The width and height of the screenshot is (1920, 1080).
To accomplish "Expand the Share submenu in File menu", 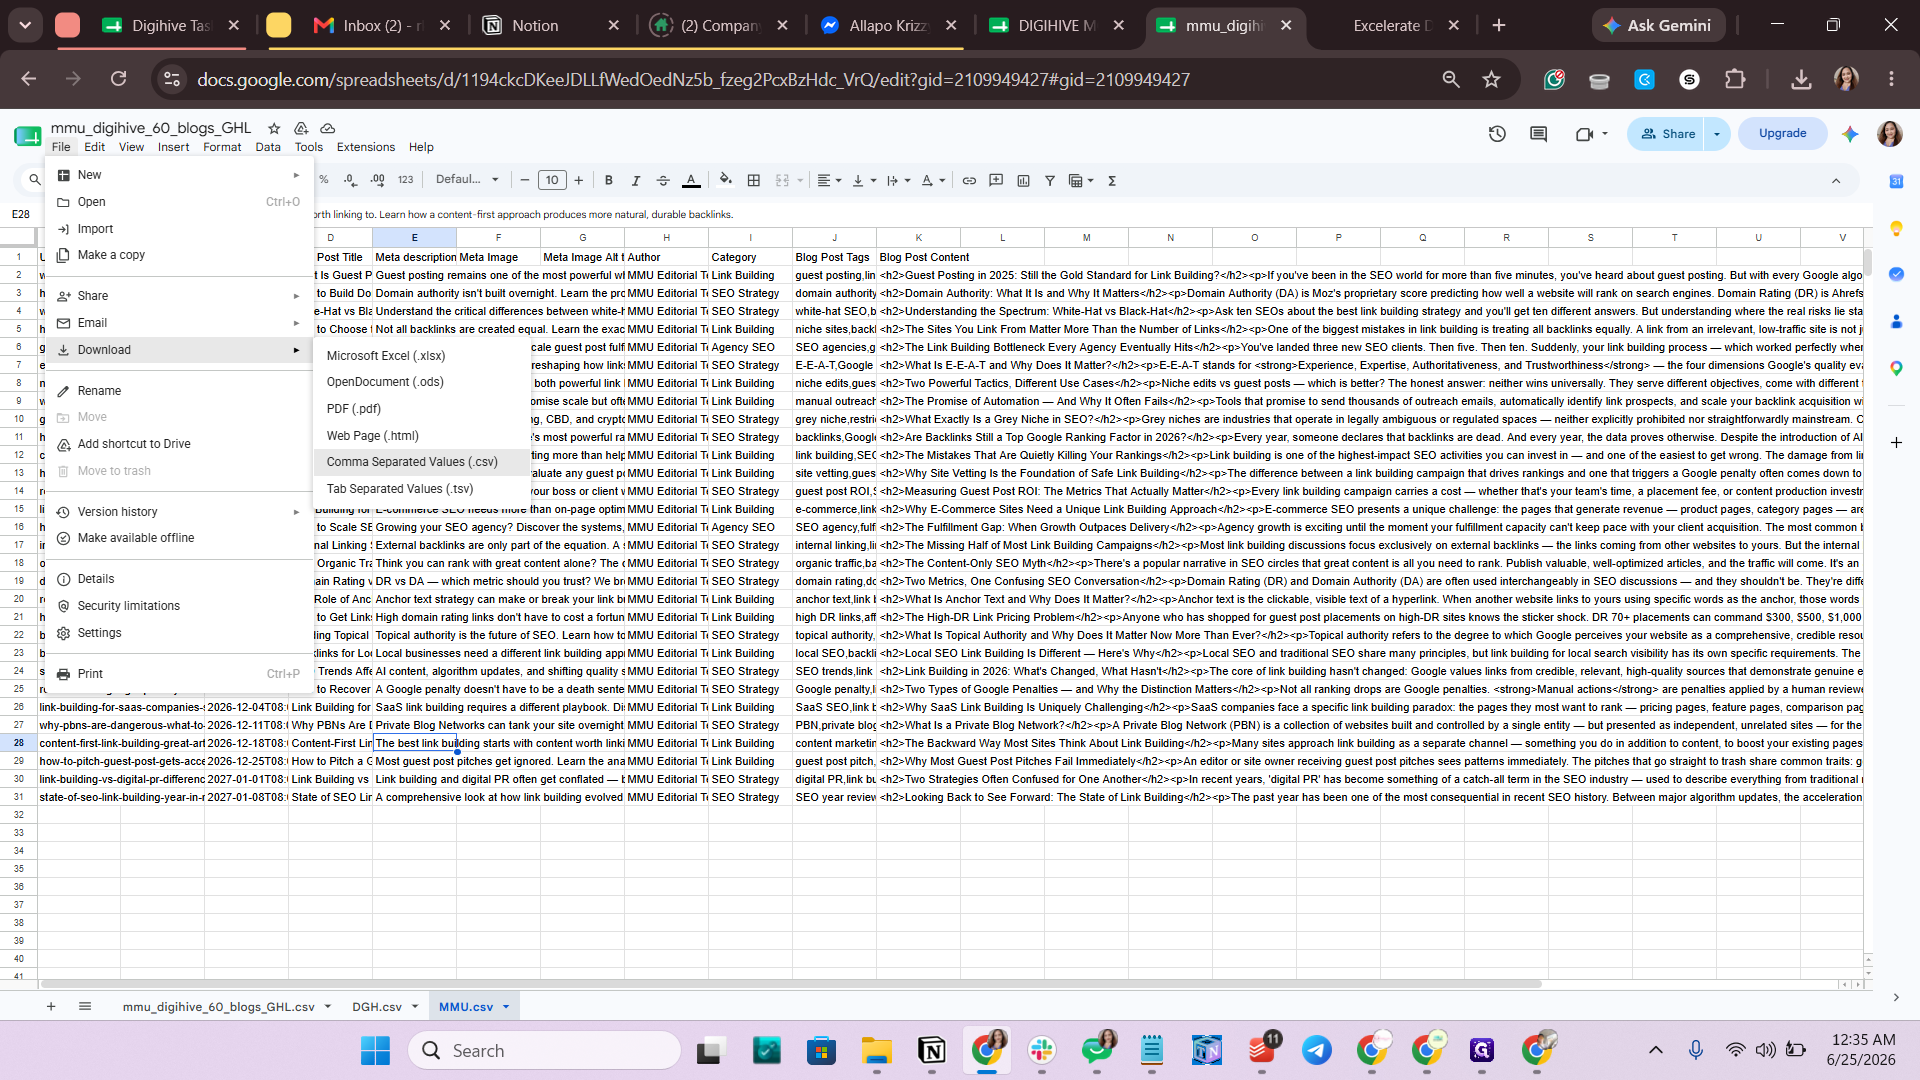I will [x=179, y=296].
